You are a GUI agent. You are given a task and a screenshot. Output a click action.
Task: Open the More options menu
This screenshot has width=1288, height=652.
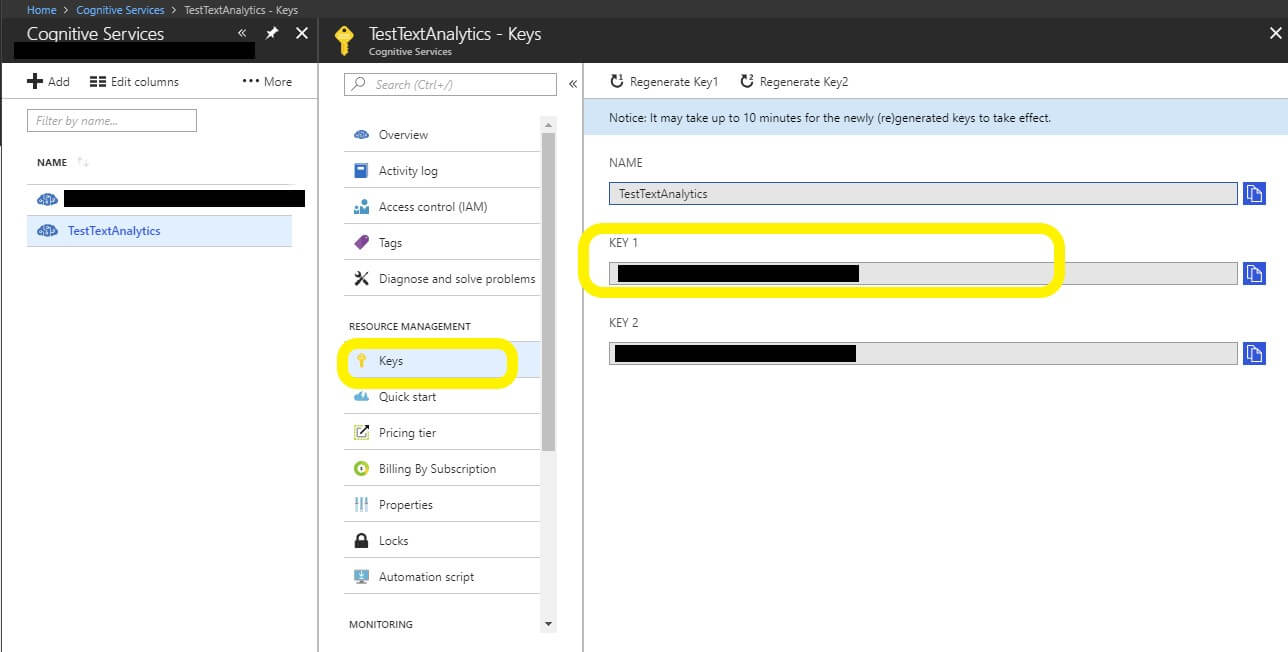point(267,81)
